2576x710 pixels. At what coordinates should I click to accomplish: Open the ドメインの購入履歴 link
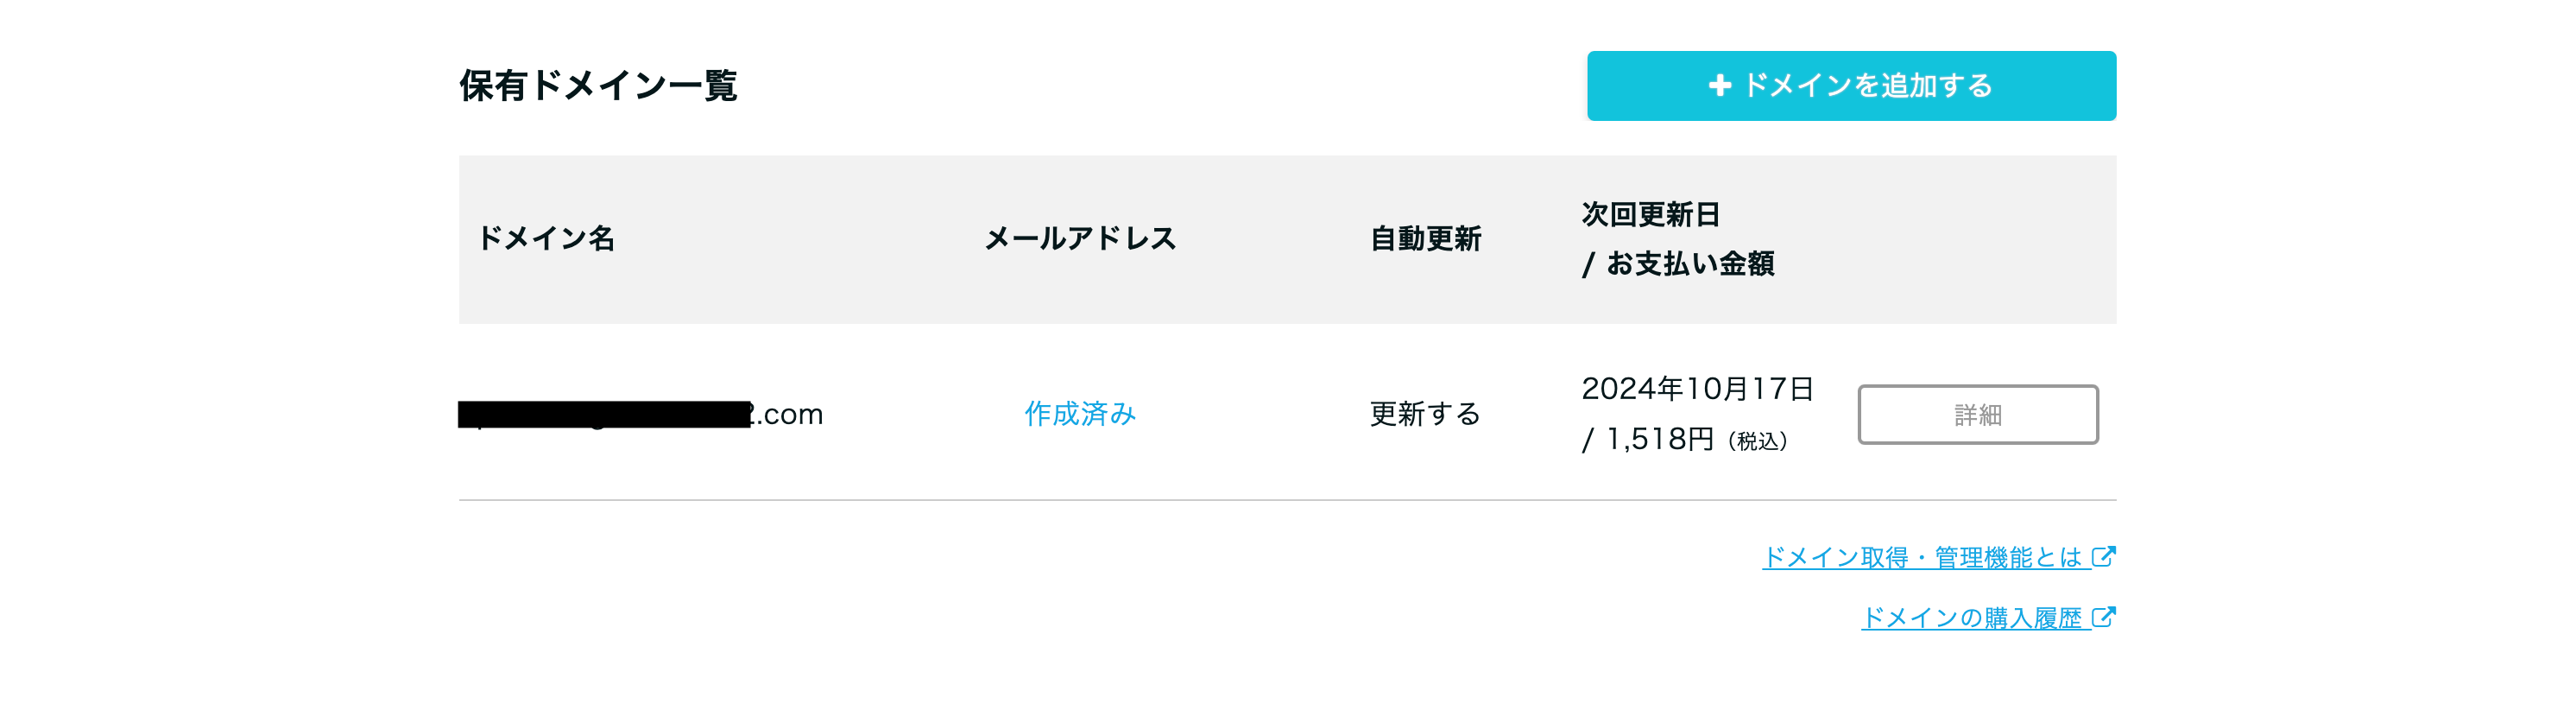click(1970, 618)
